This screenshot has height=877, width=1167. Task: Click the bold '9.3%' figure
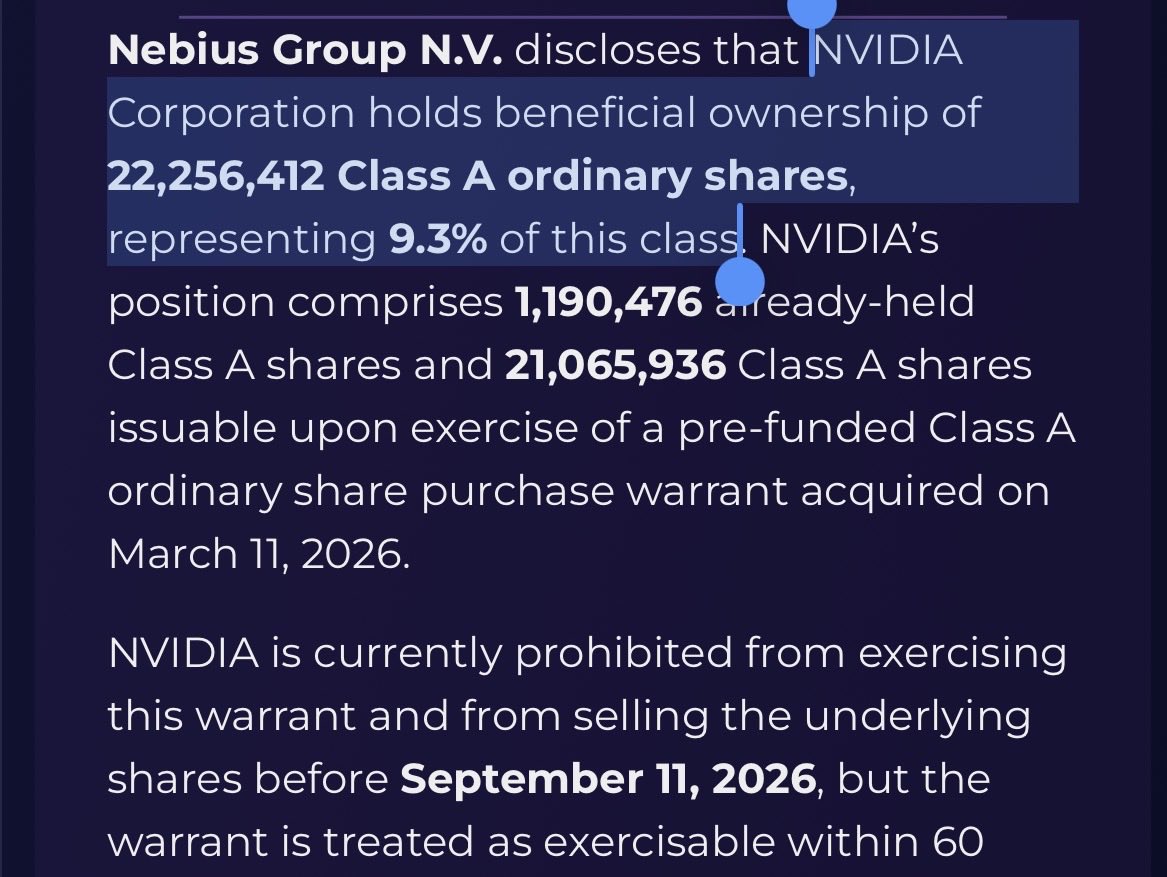[x=438, y=239]
